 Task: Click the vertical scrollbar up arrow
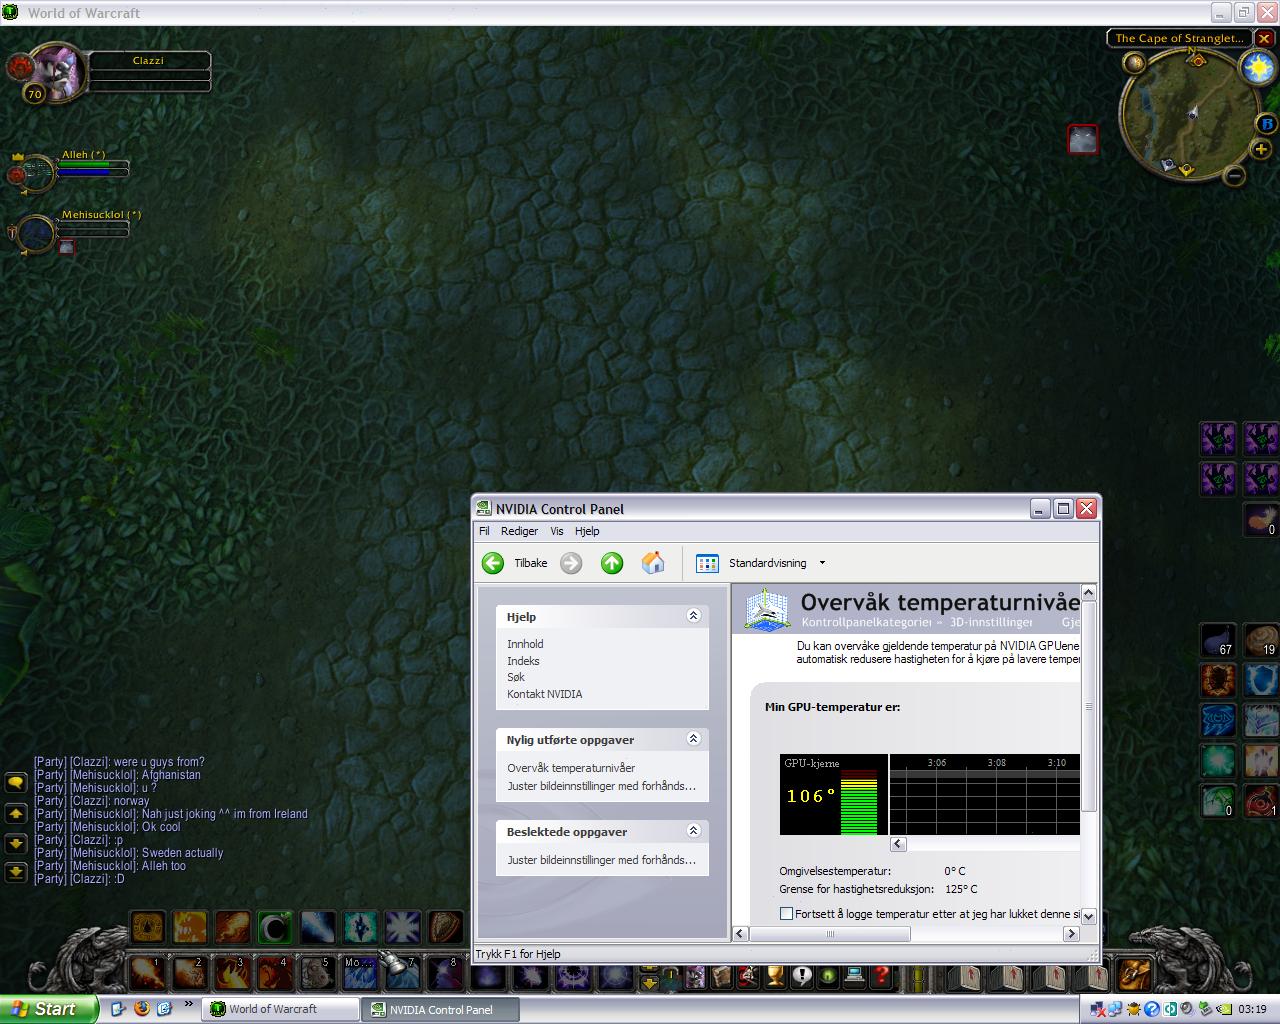pyautogui.click(x=1089, y=593)
